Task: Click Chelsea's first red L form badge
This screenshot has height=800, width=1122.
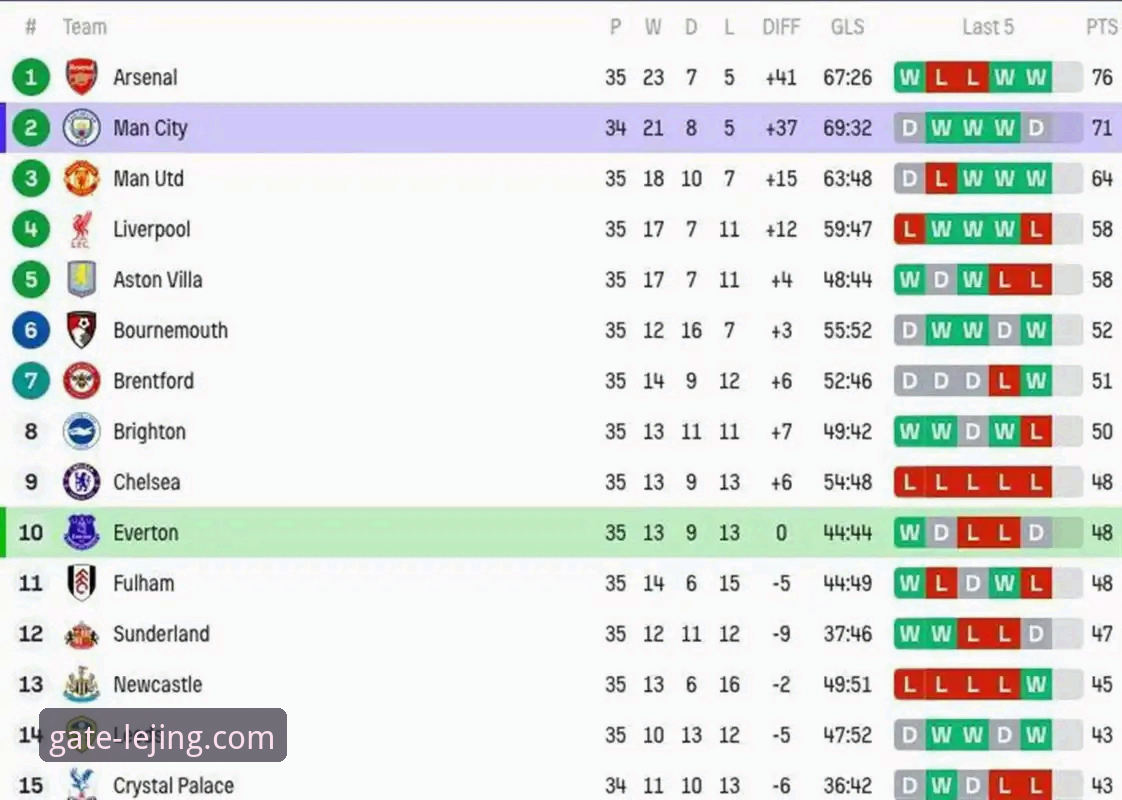Action: point(909,482)
